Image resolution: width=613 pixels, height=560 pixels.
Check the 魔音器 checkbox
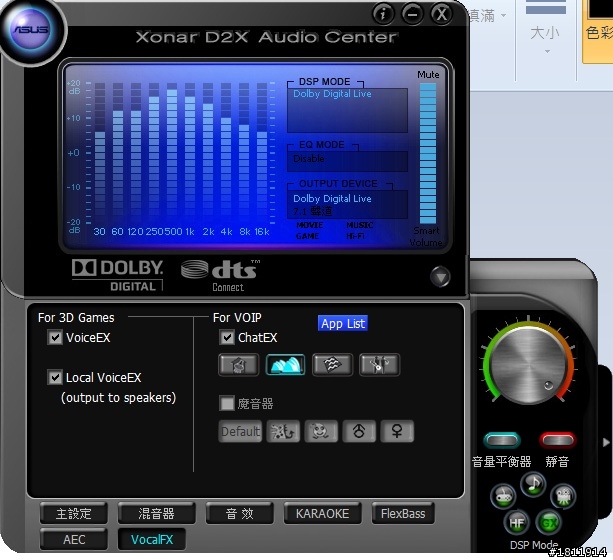pos(227,403)
